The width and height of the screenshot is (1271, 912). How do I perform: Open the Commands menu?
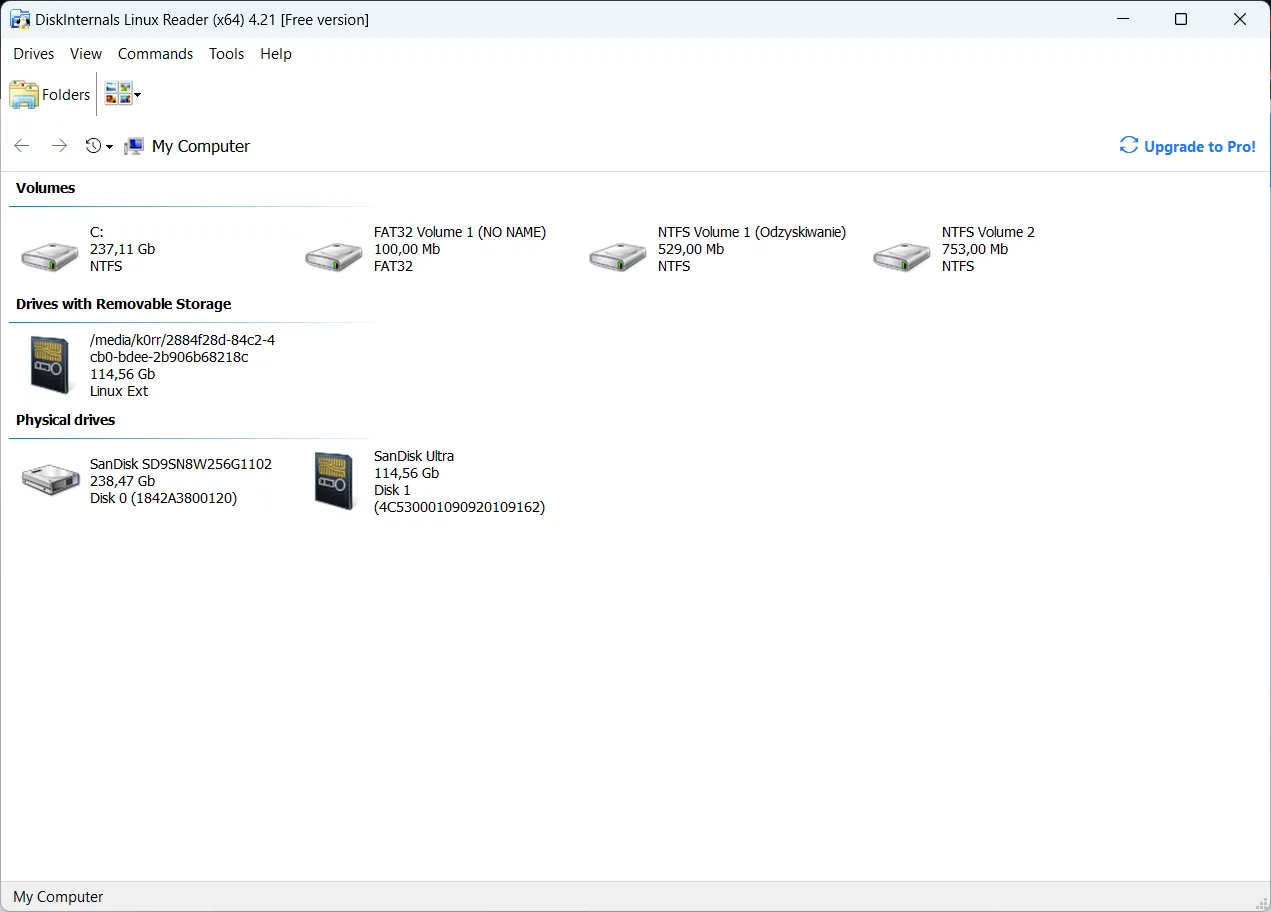[155, 54]
